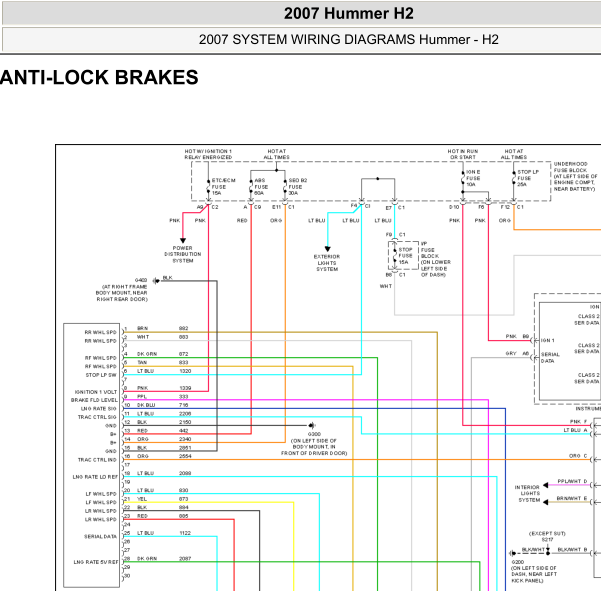Click the "S217" splice label
The image size is (601, 591).
pyautogui.click(x=547, y=539)
